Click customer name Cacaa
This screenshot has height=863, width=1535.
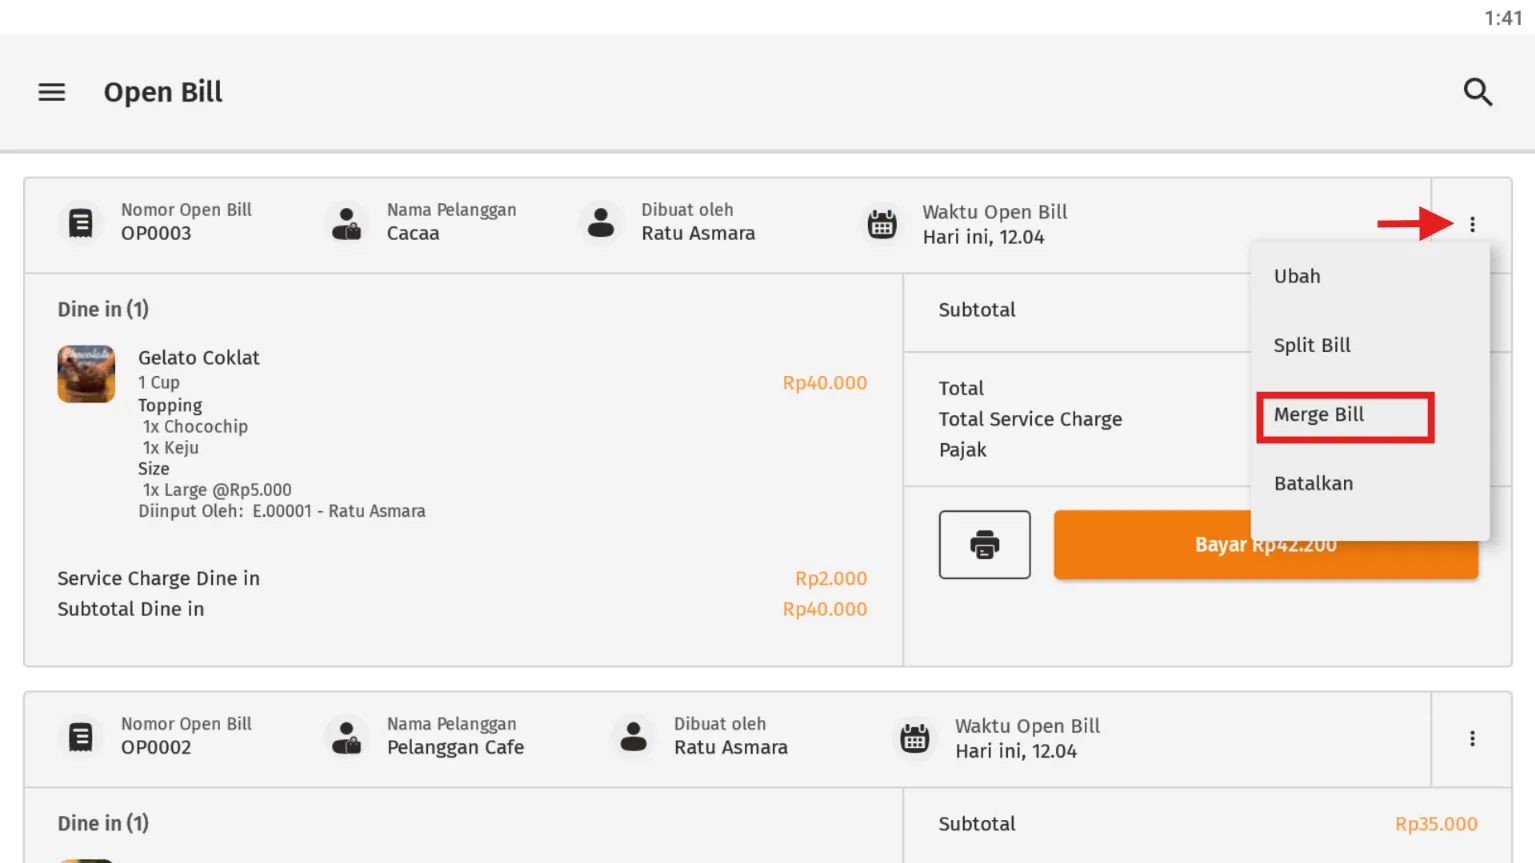tap(413, 233)
